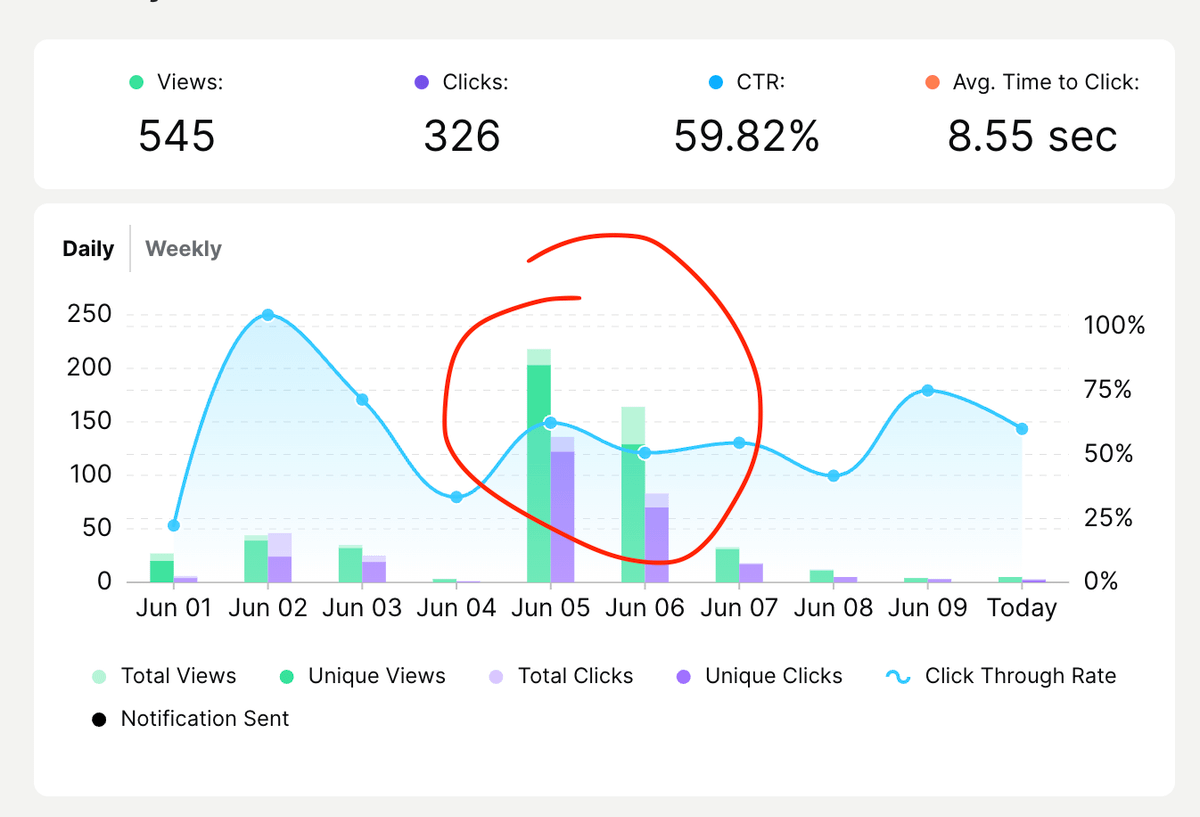Click CTR data point on Jun 04

point(456,497)
